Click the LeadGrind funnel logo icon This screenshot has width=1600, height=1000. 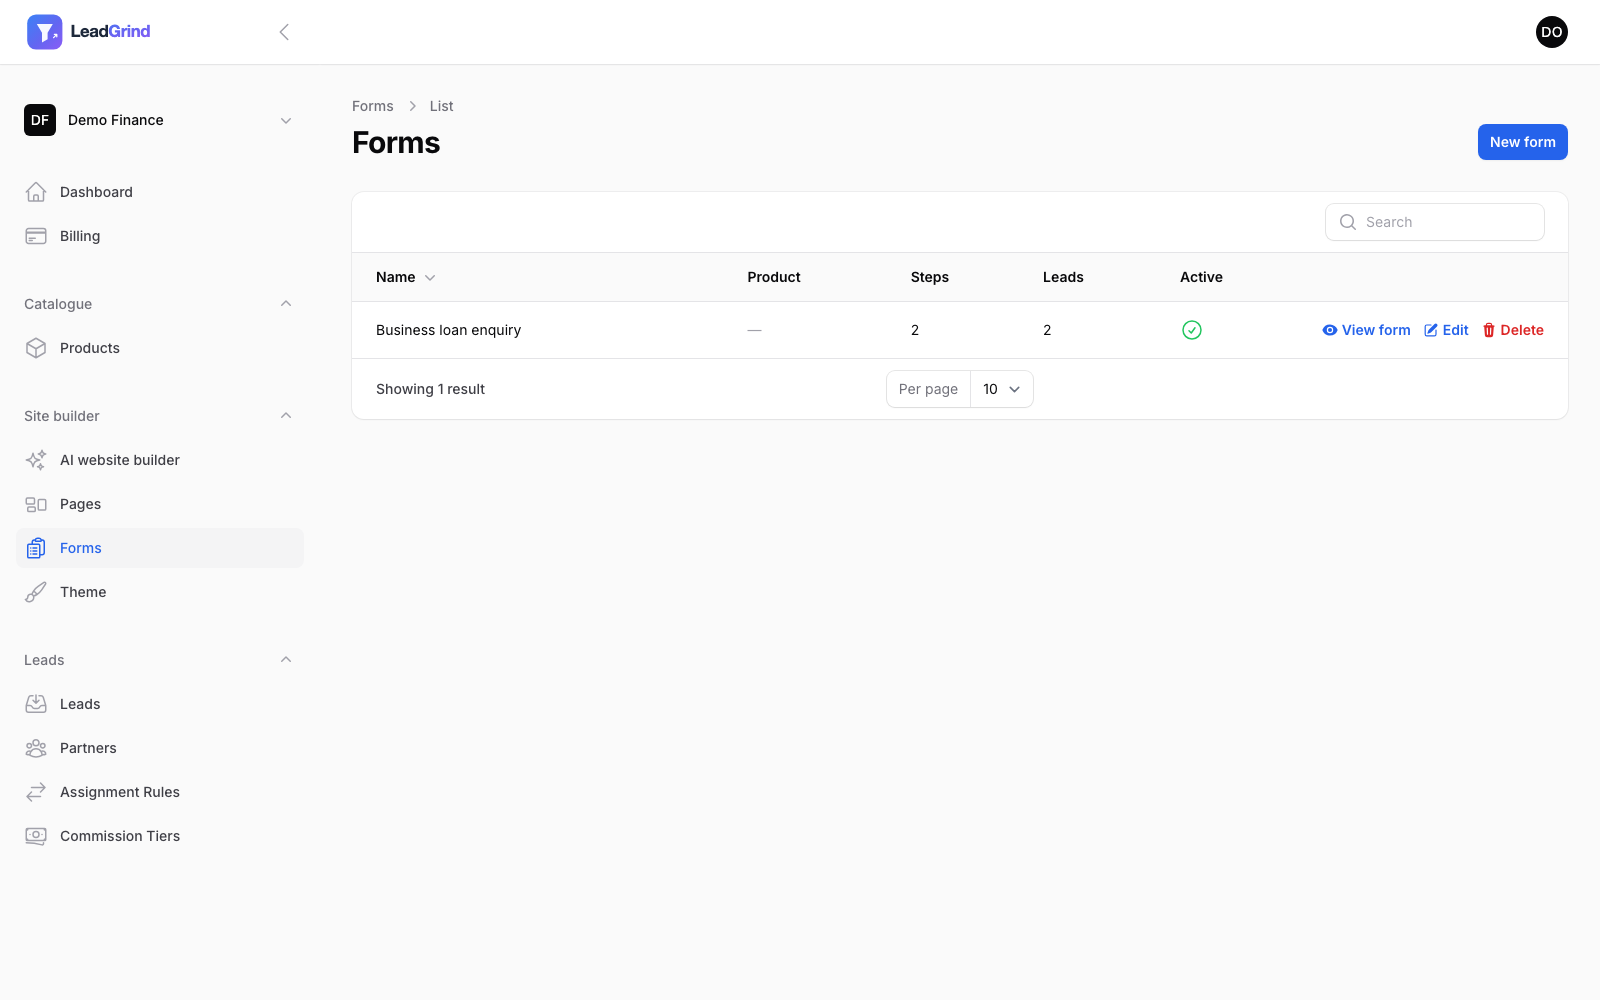(x=45, y=32)
